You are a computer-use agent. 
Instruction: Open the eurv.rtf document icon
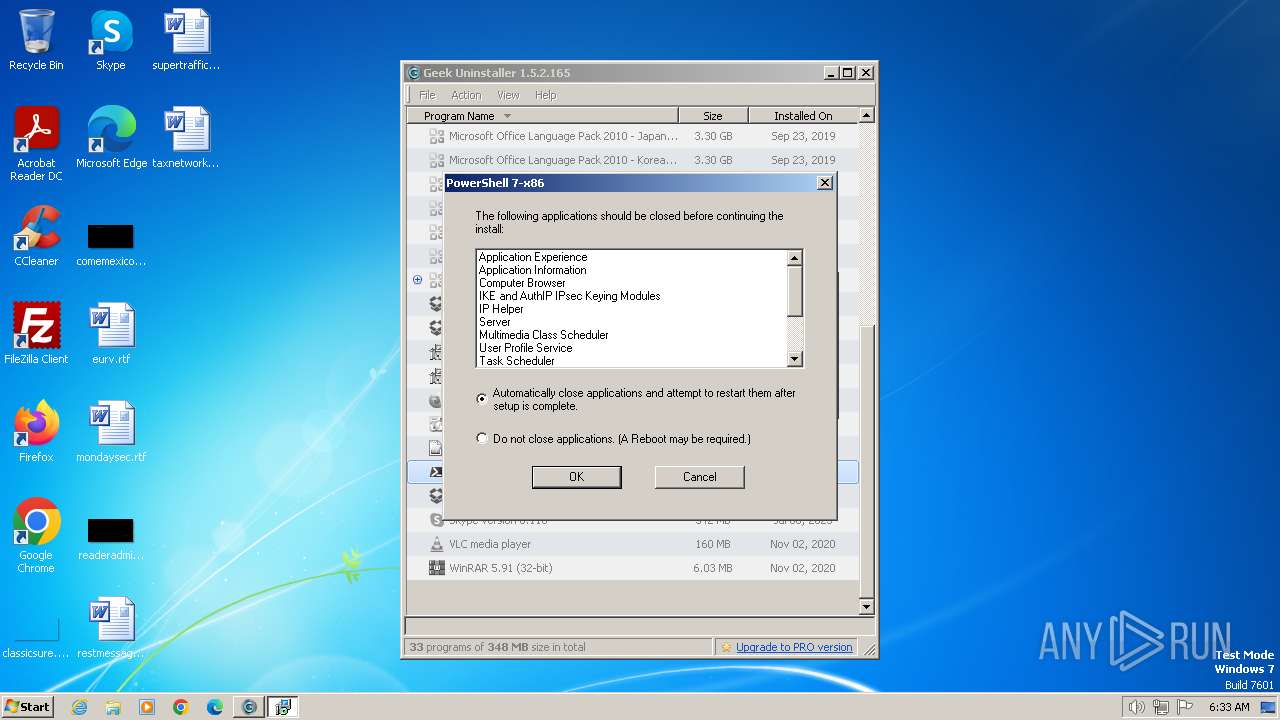click(x=111, y=334)
